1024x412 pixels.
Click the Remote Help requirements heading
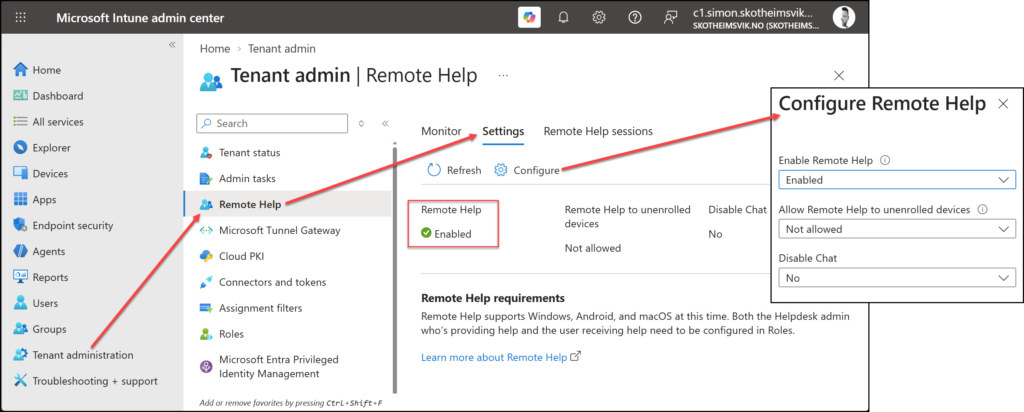[x=492, y=298]
